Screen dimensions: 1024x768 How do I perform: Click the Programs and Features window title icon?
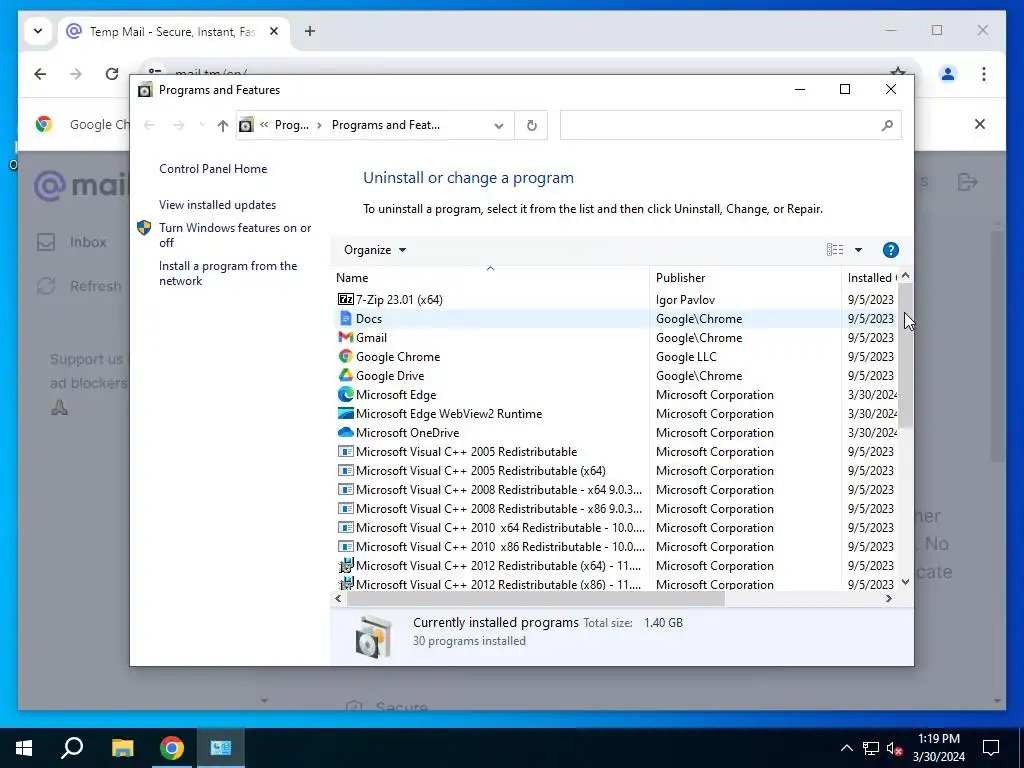pos(145,90)
